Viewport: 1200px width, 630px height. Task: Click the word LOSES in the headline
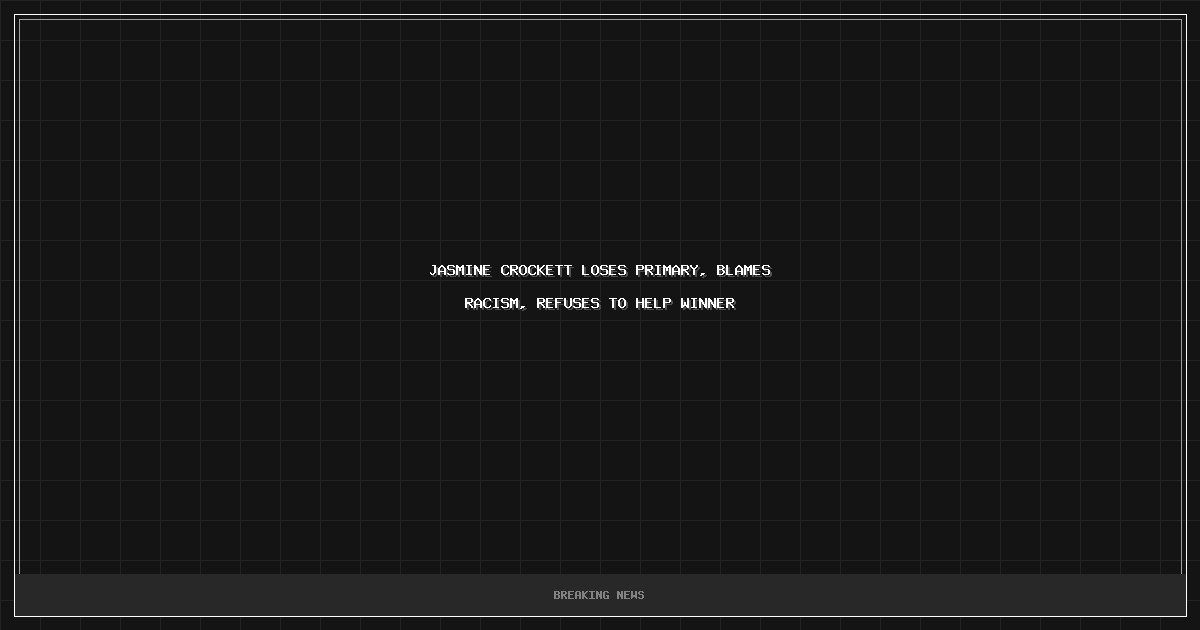click(603, 270)
